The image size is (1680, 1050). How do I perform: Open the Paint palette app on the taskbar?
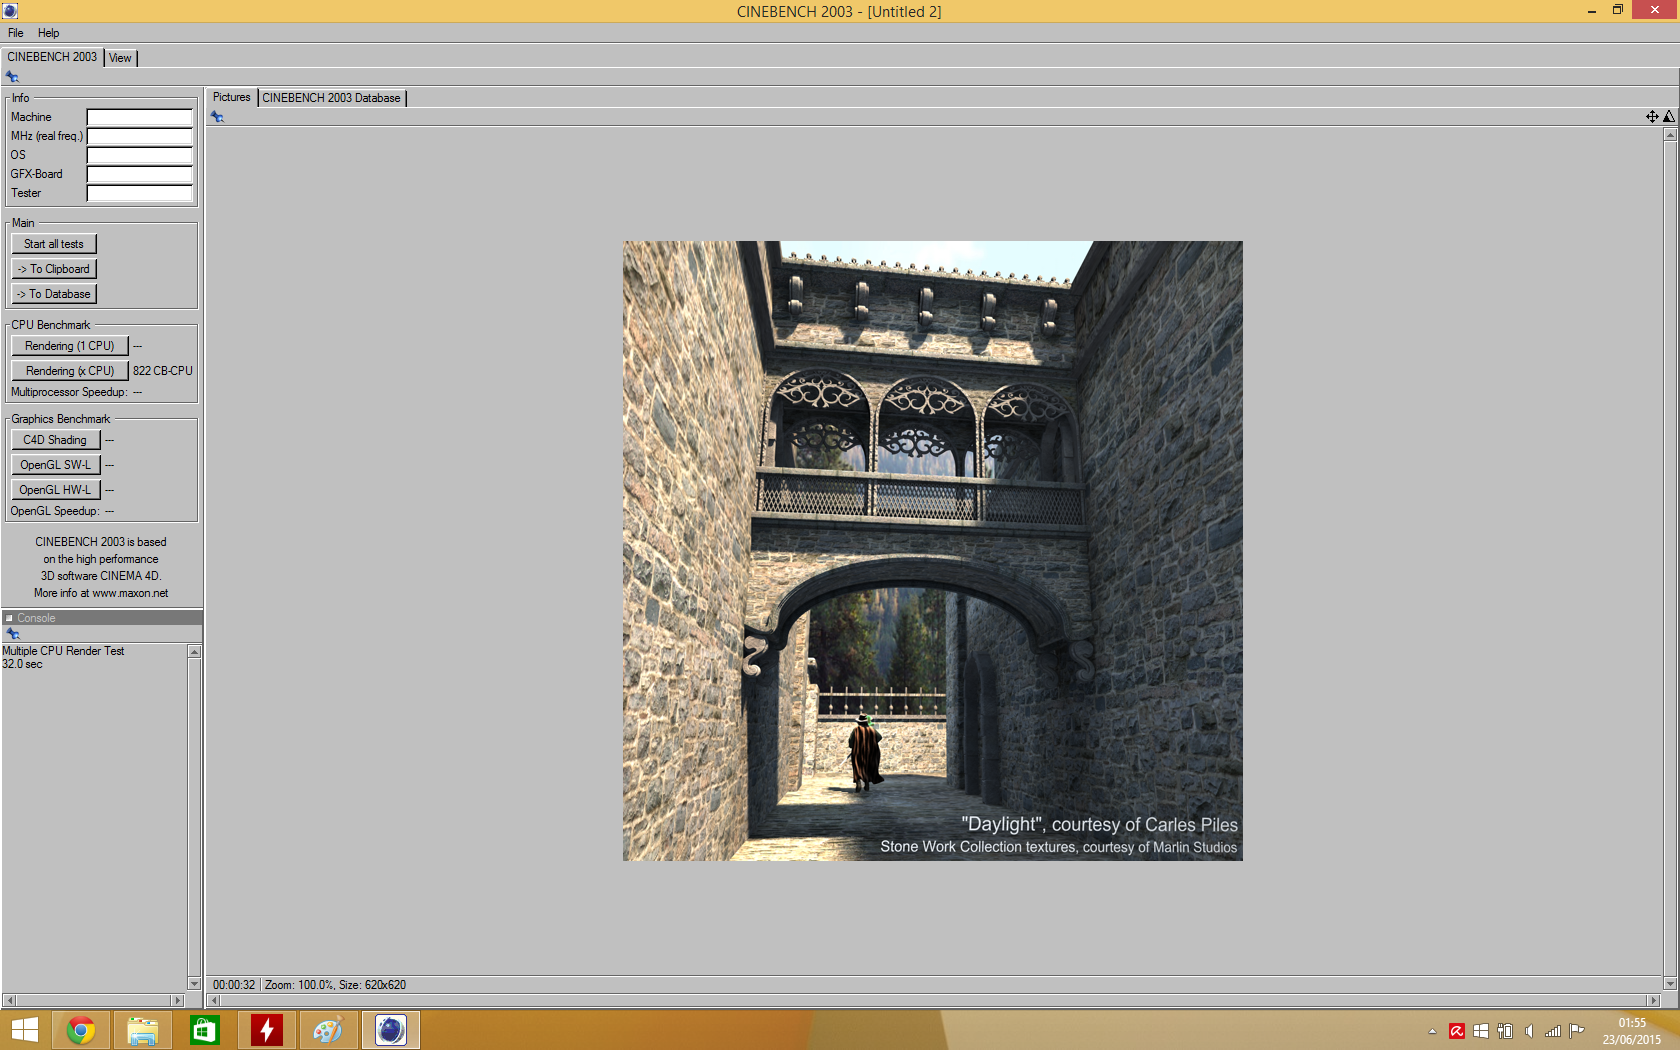(x=329, y=1030)
